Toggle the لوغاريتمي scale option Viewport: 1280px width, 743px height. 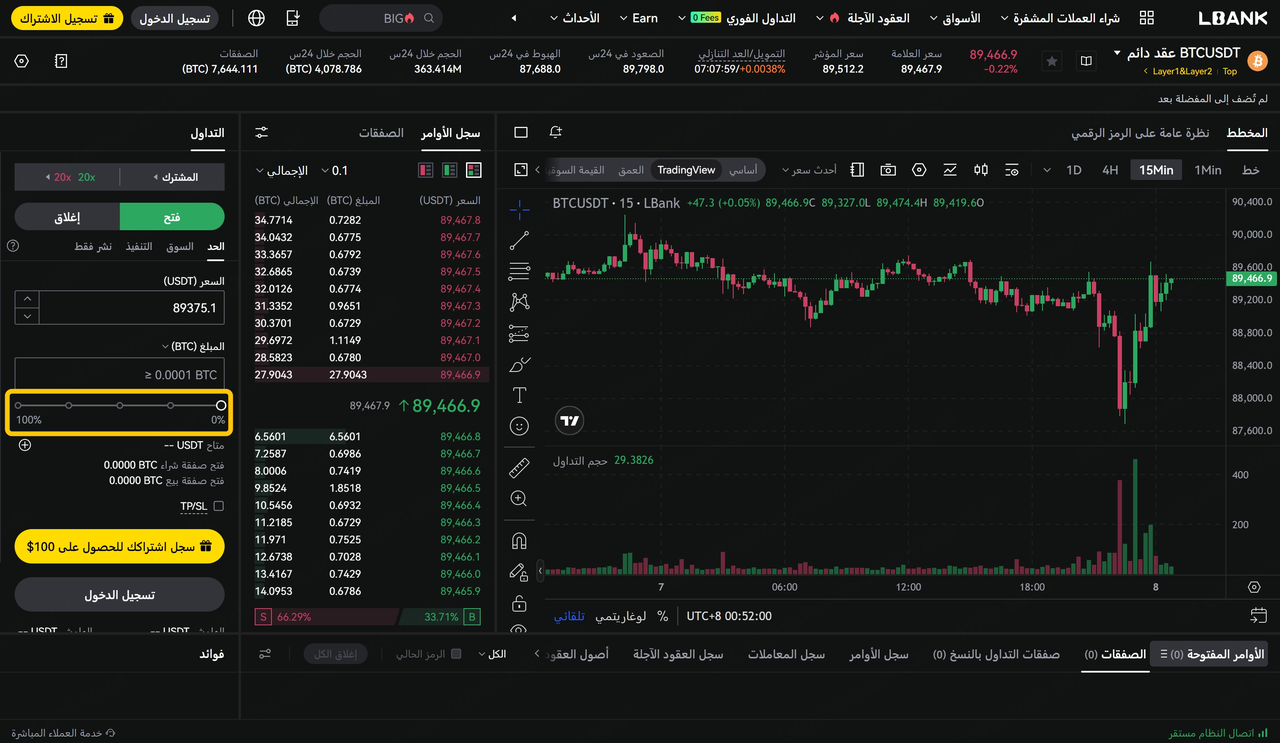621,616
